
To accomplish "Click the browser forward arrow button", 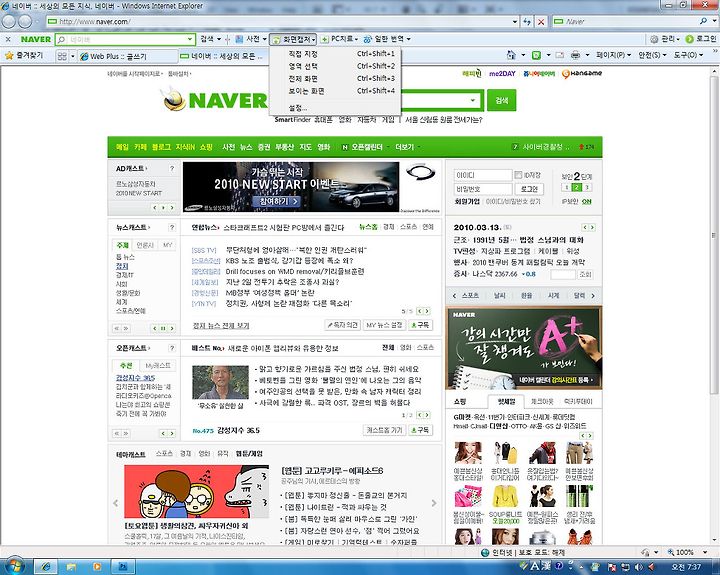I will (25, 21).
